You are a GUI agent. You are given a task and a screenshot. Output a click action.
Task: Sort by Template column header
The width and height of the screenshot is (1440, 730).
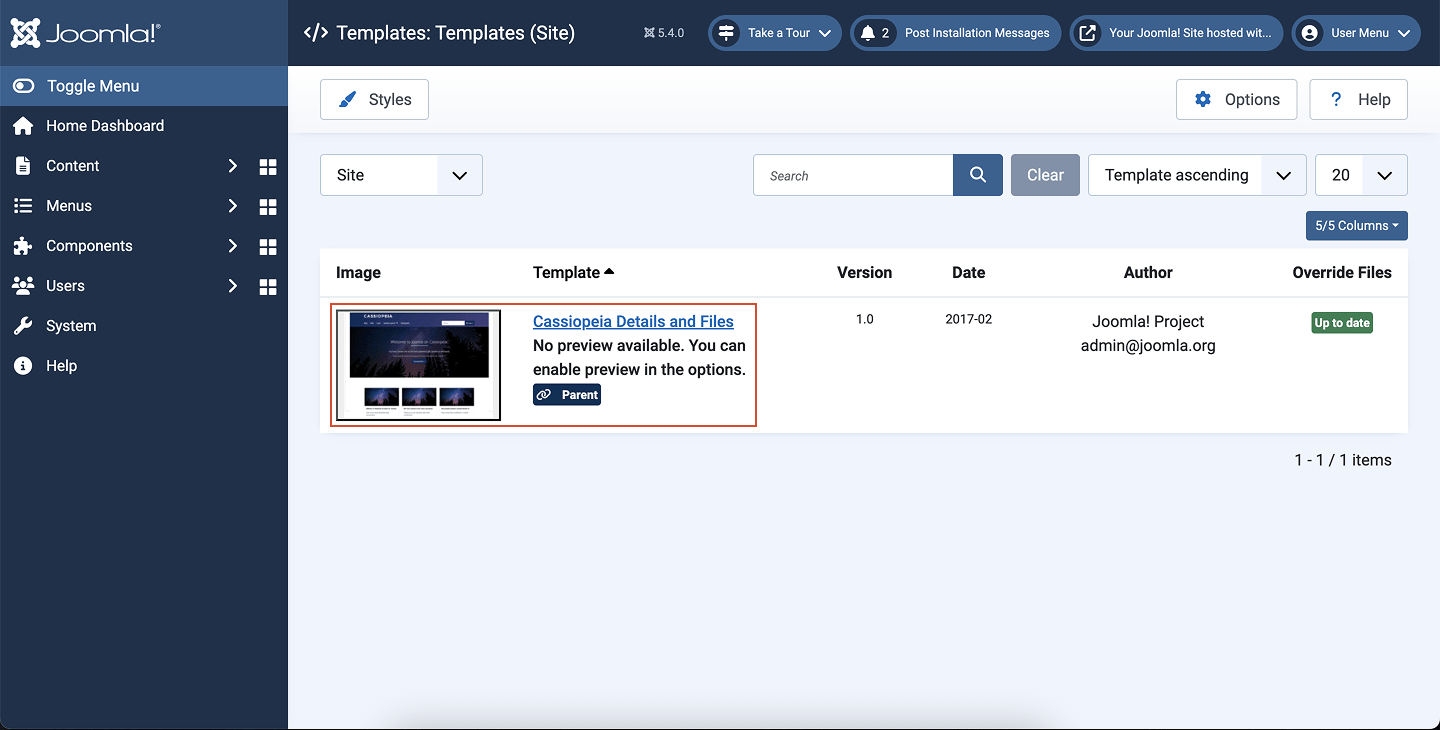click(573, 272)
